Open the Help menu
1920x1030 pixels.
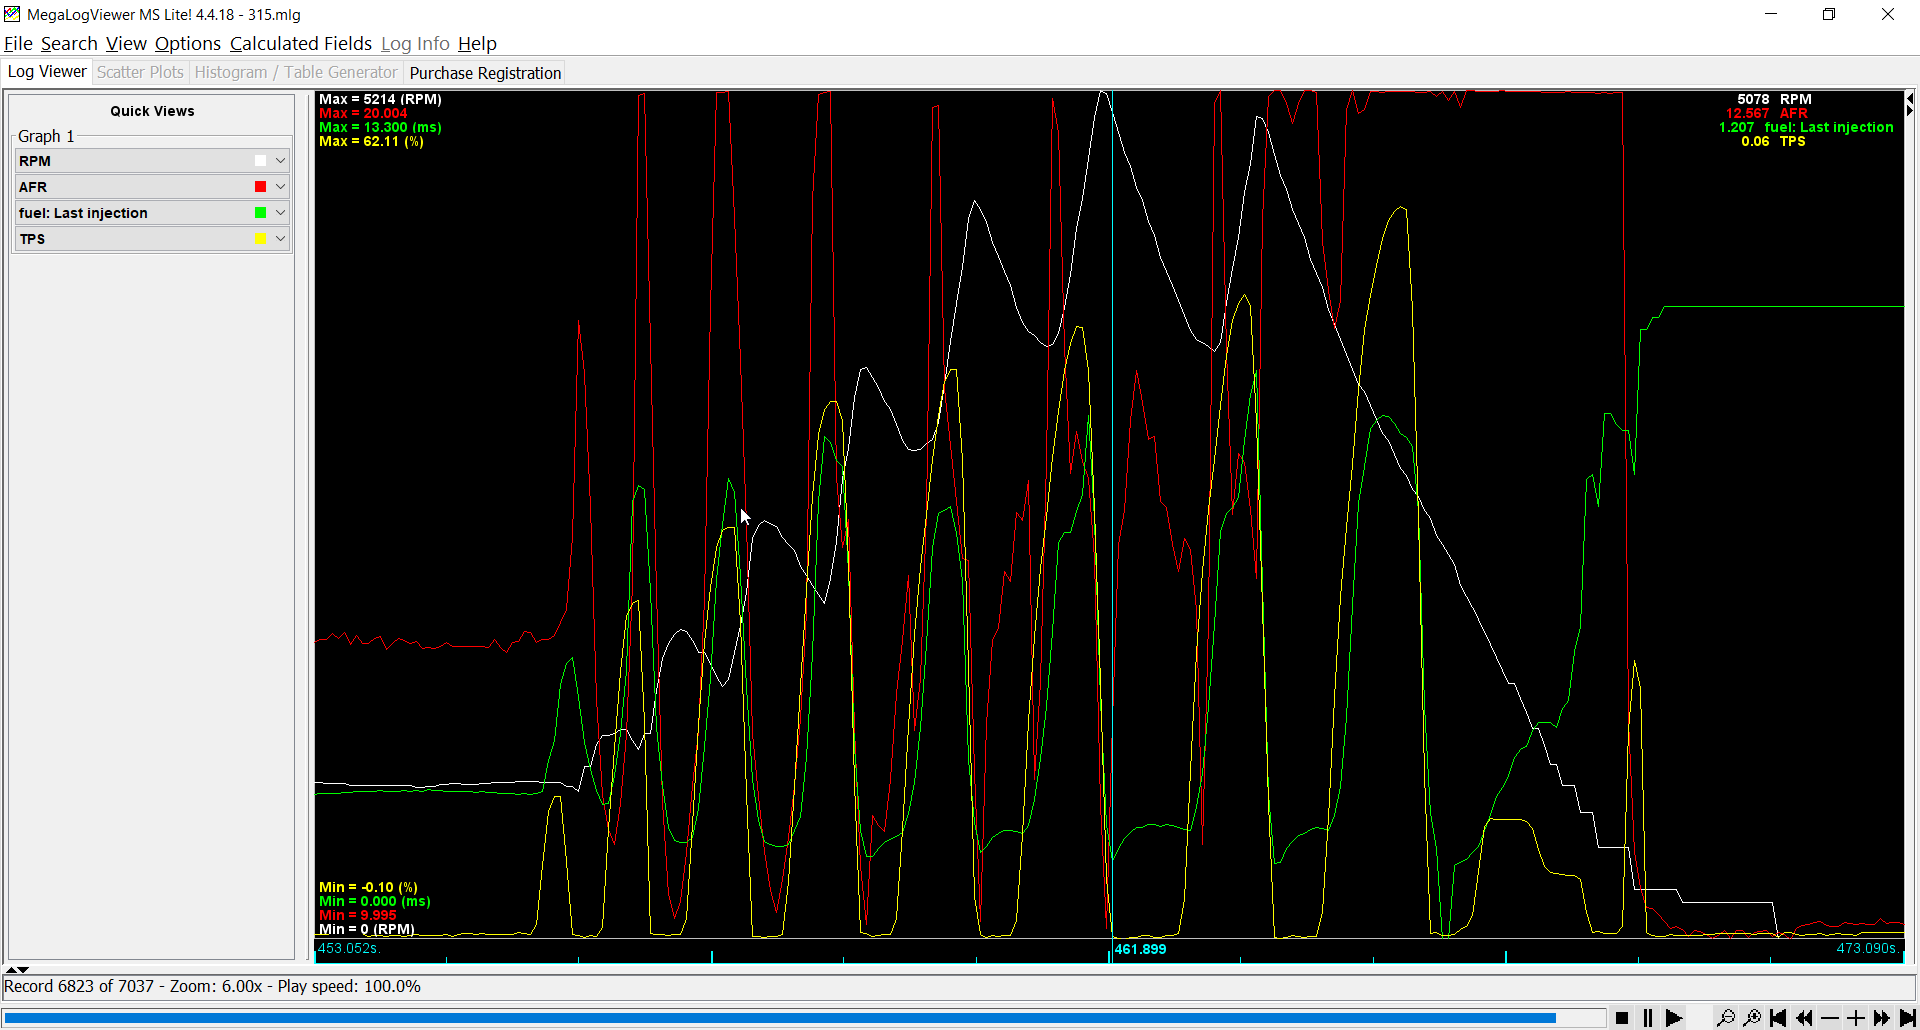tap(477, 44)
